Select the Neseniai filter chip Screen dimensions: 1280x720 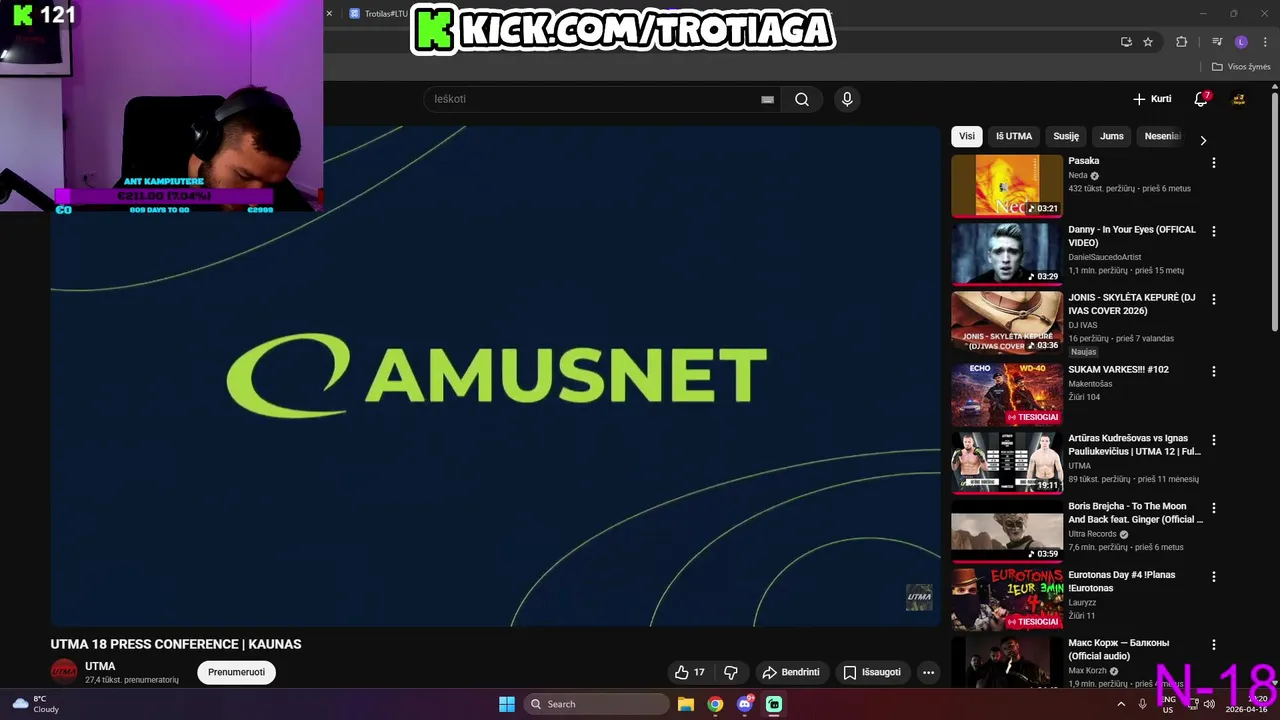click(1162, 136)
